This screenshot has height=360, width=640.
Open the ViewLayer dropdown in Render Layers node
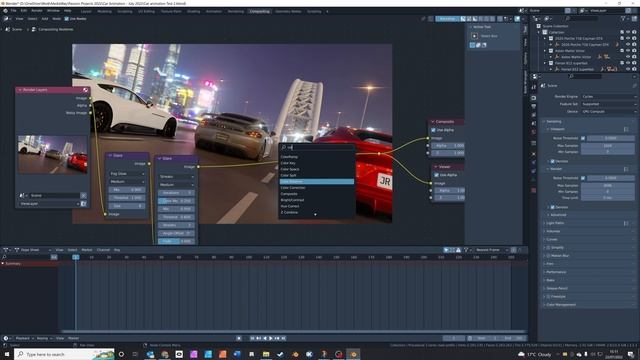coord(49,203)
